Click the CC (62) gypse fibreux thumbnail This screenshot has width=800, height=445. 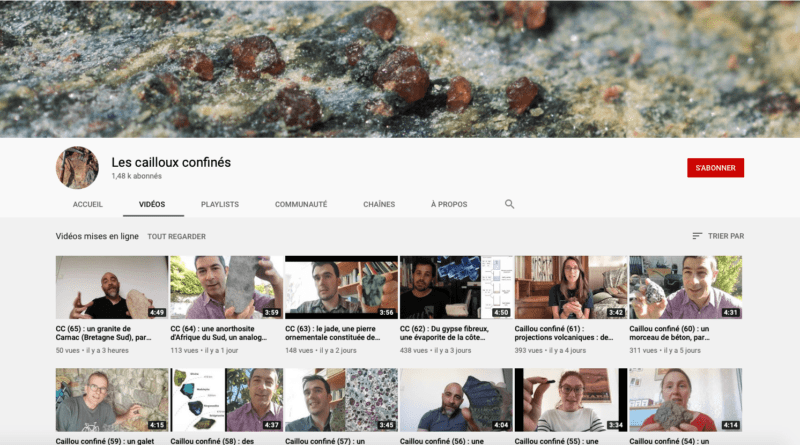point(456,287)
